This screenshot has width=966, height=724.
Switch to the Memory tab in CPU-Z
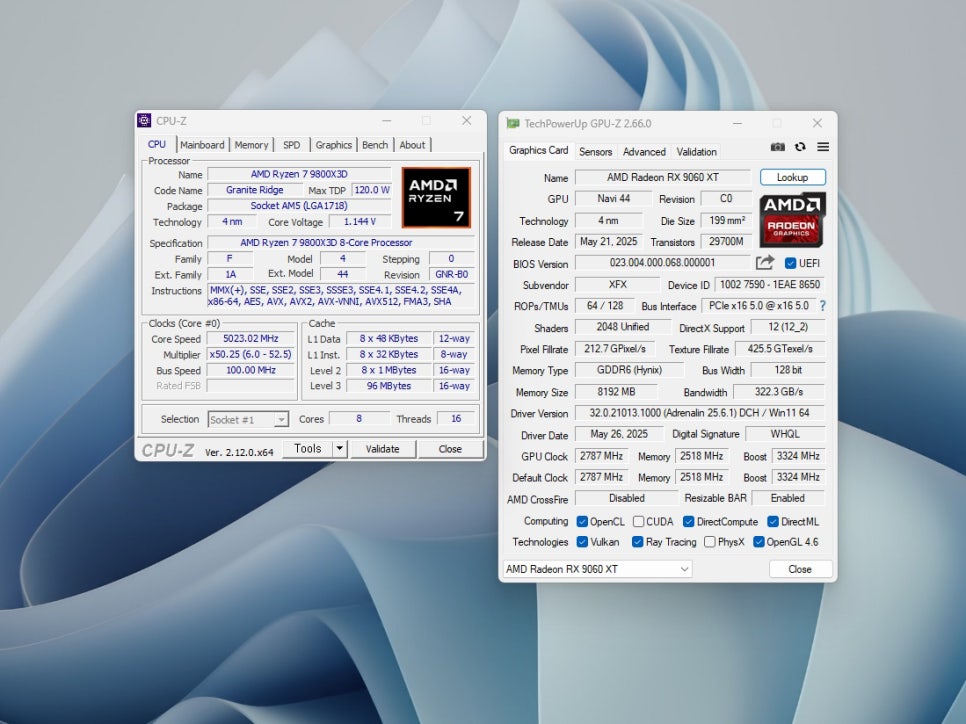(251, 145)
